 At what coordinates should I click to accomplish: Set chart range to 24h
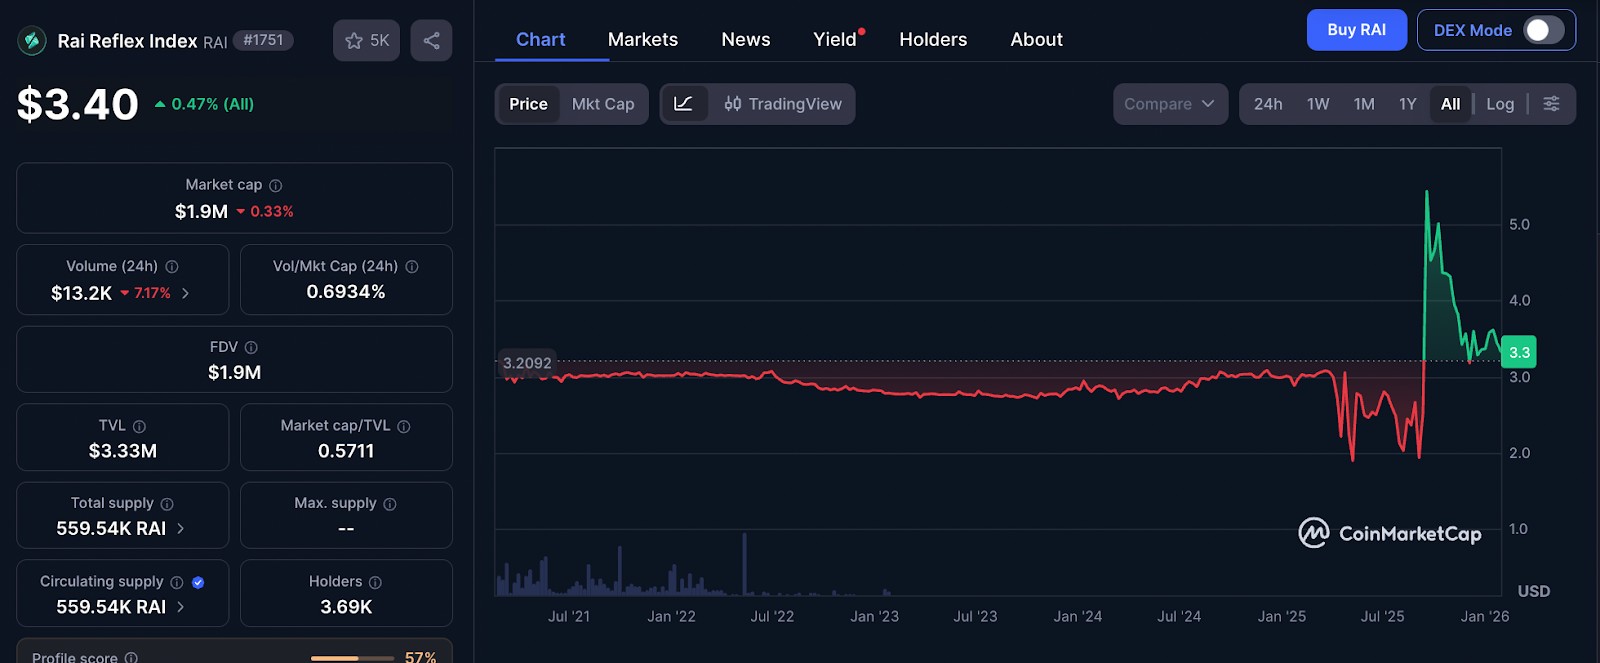pos(1268,104)
